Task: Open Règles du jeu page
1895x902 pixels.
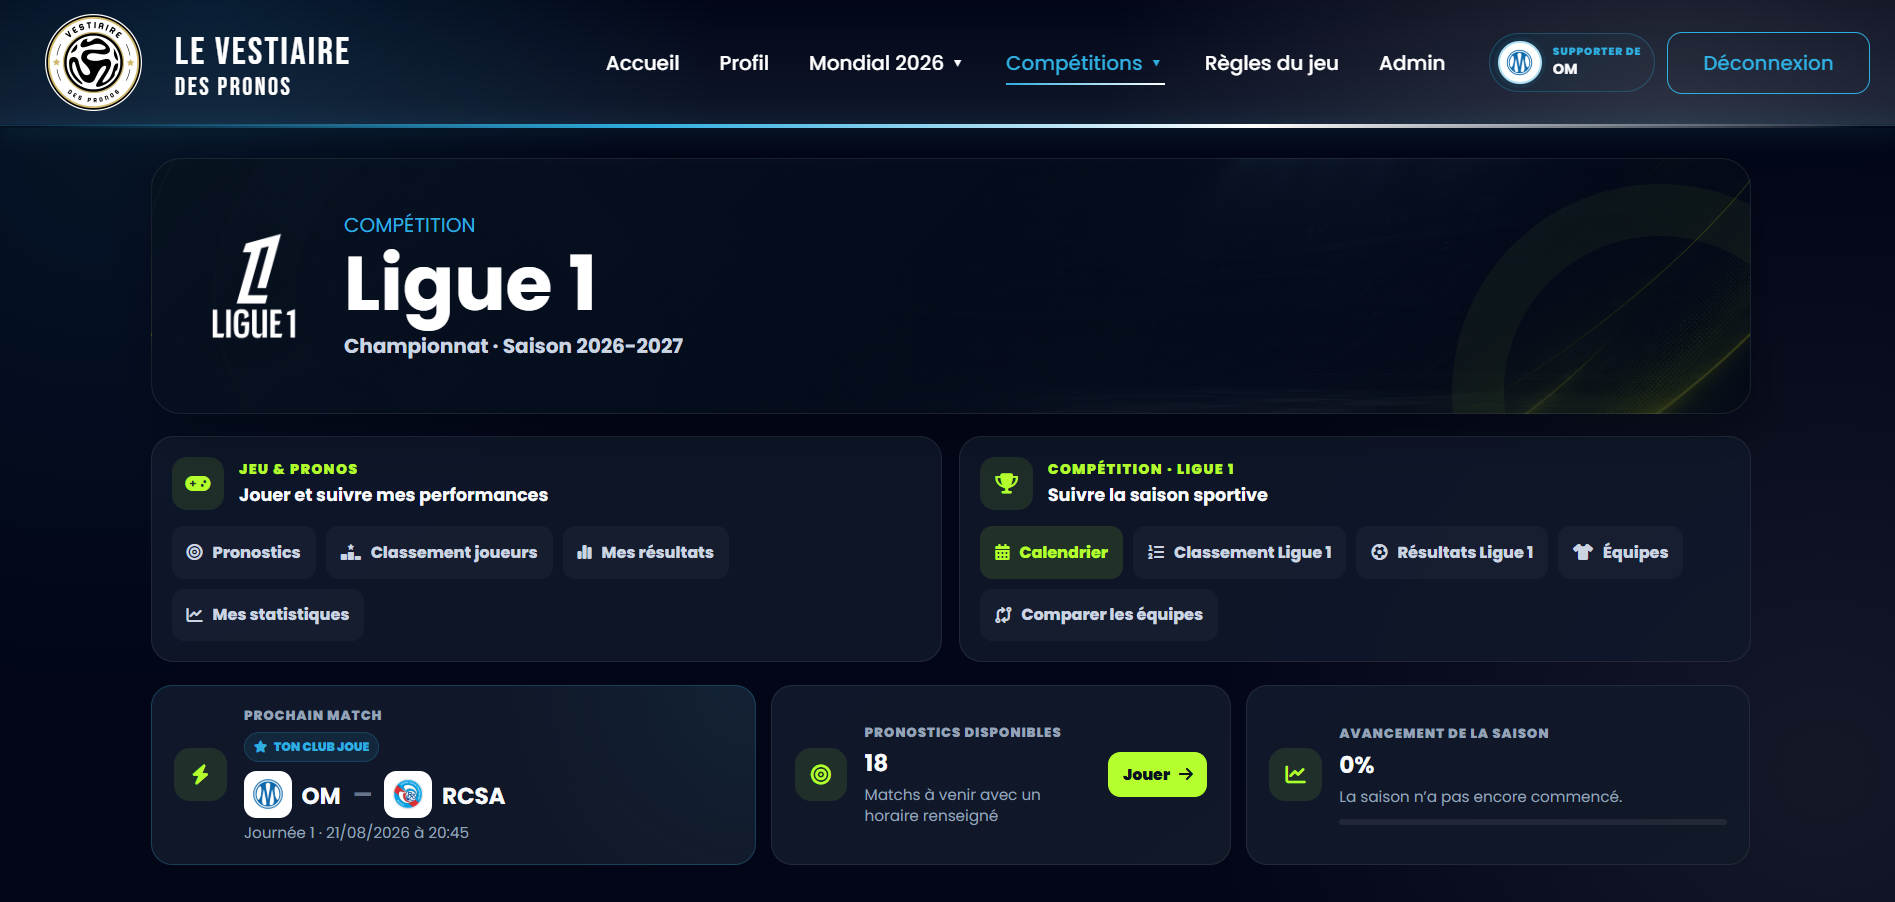Action: click(x=1271, y=63)
